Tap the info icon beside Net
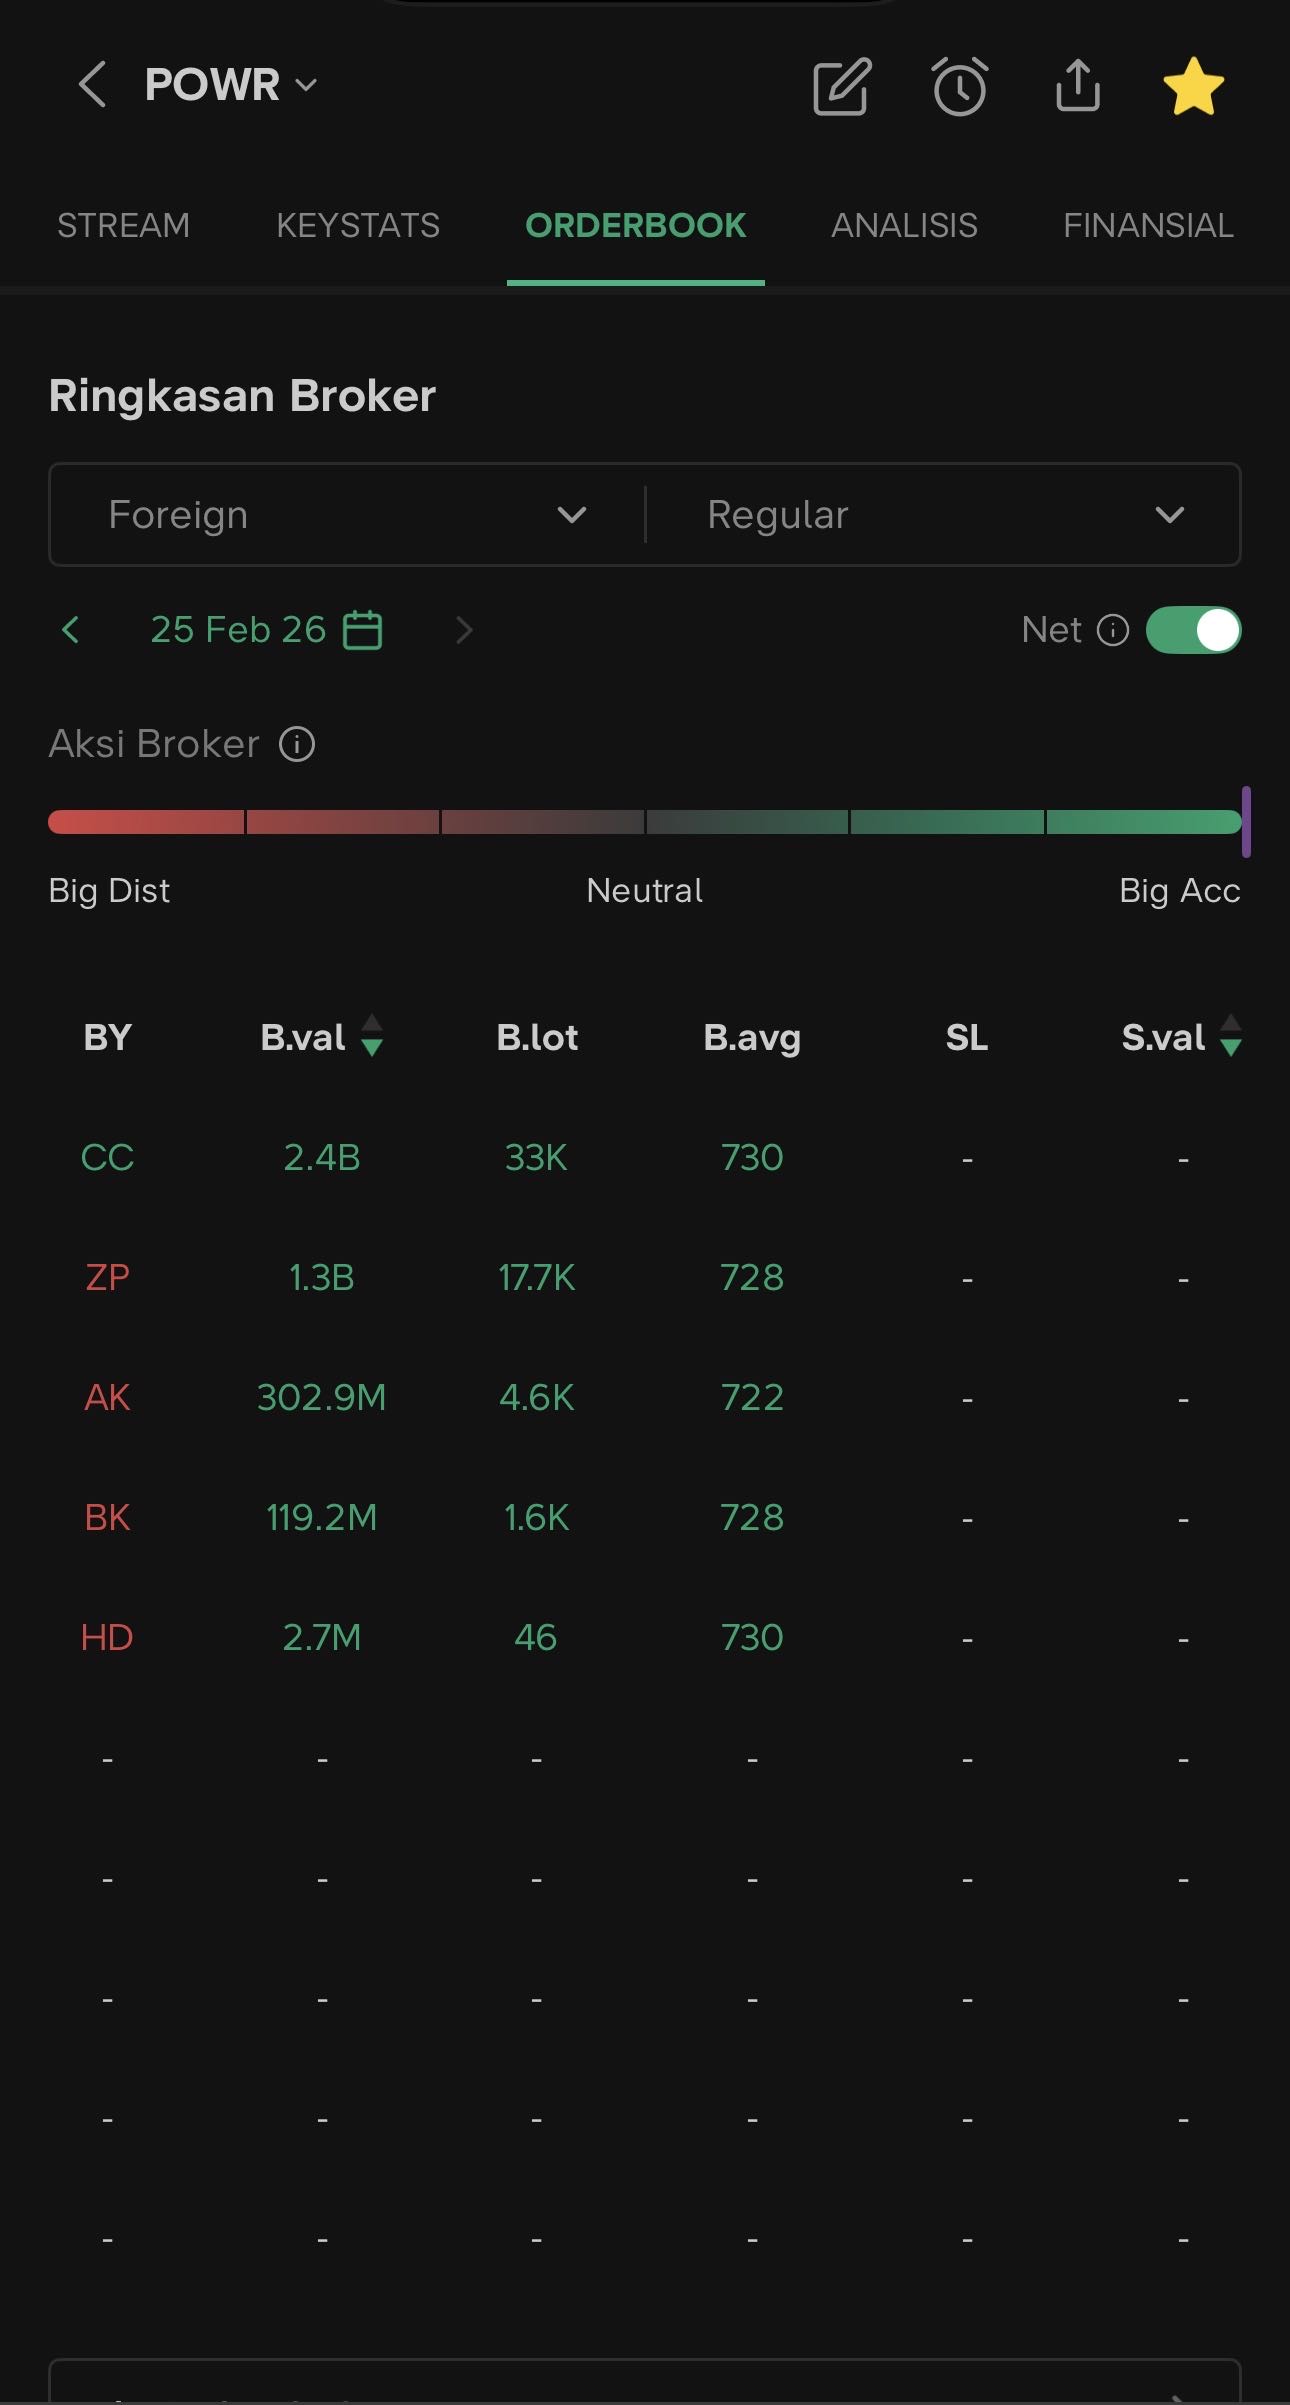Screen dimensions: 1290x2405 point(1113,630)
